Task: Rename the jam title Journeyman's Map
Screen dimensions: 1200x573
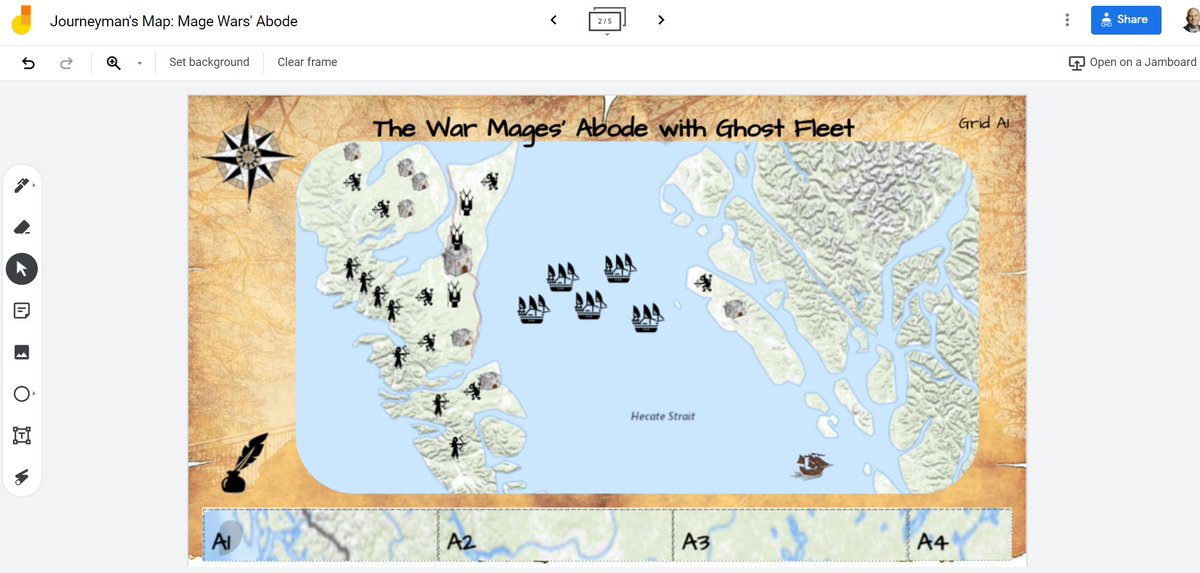Action: 174,21
